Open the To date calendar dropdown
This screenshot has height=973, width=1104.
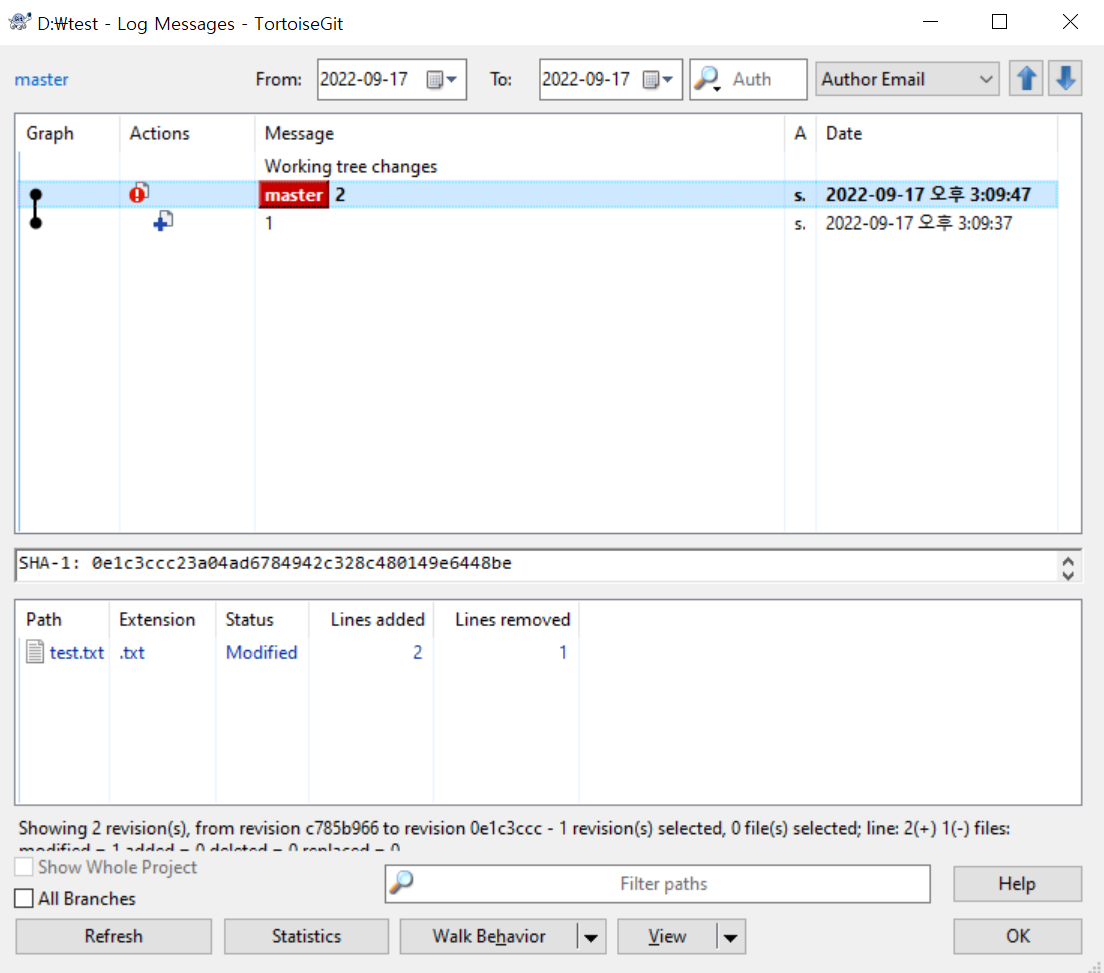(x=659, y=80)
